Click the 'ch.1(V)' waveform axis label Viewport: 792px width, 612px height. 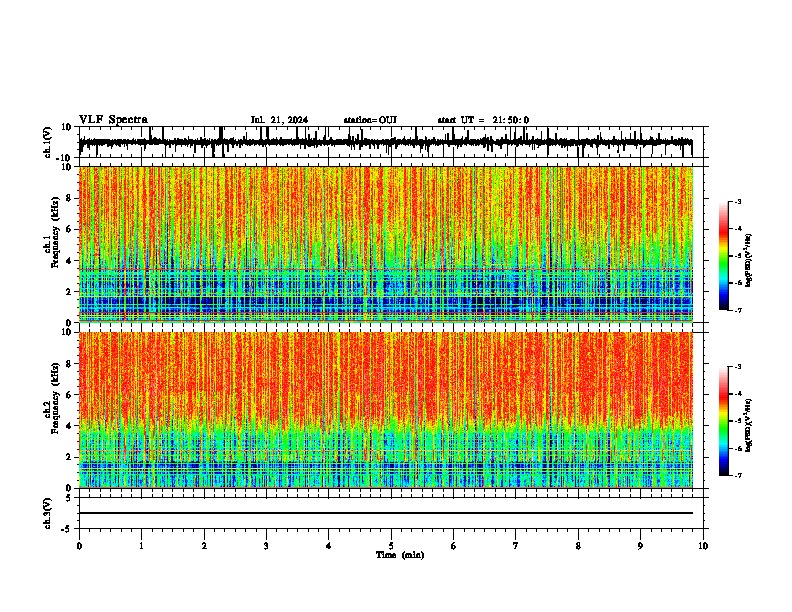click(x=48, y=142)
